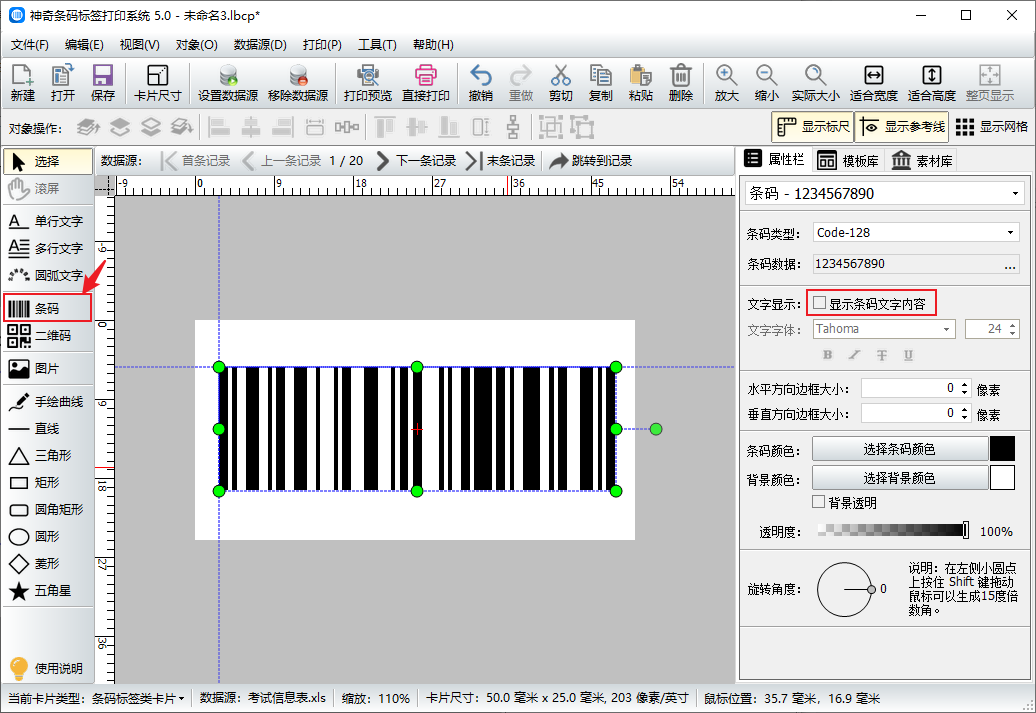Open the 打印(P) menu

[x=322, y=45]
